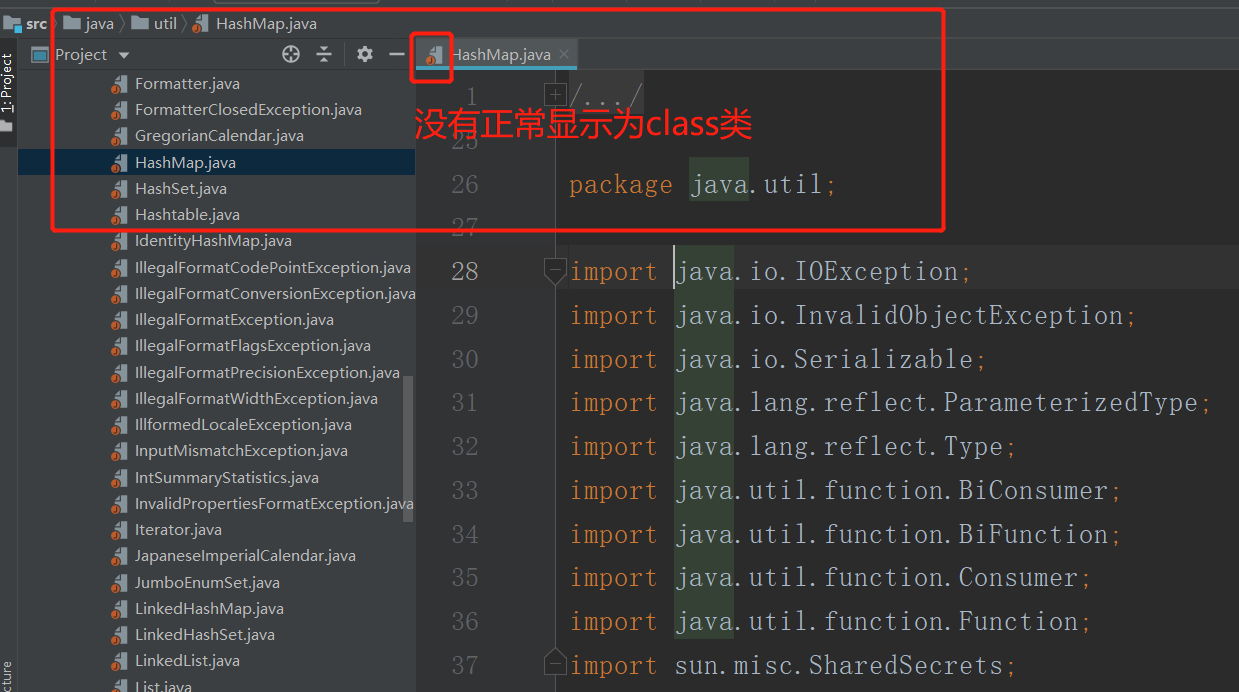Select IllegalFormatConversionException.java
The image size is (1239, 692).
coord(275,294)
